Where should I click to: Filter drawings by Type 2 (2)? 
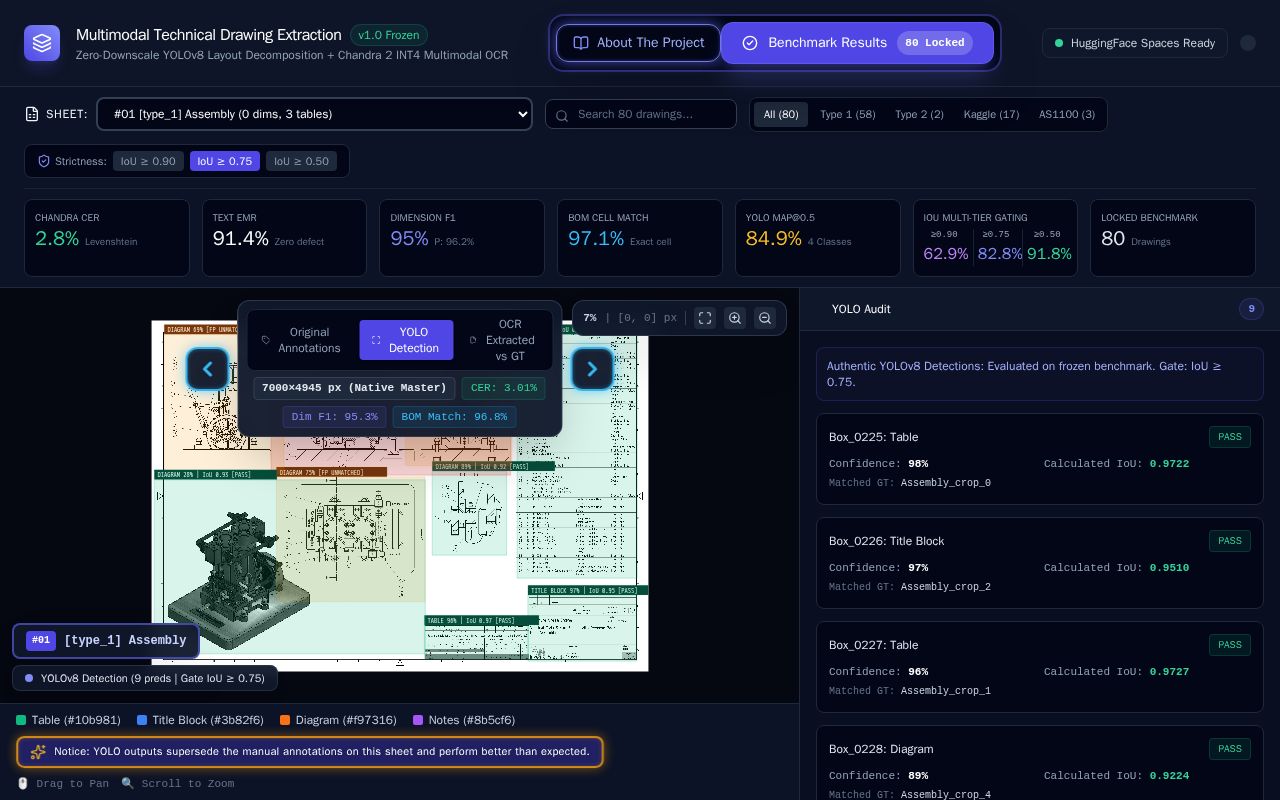pos(919,114)
